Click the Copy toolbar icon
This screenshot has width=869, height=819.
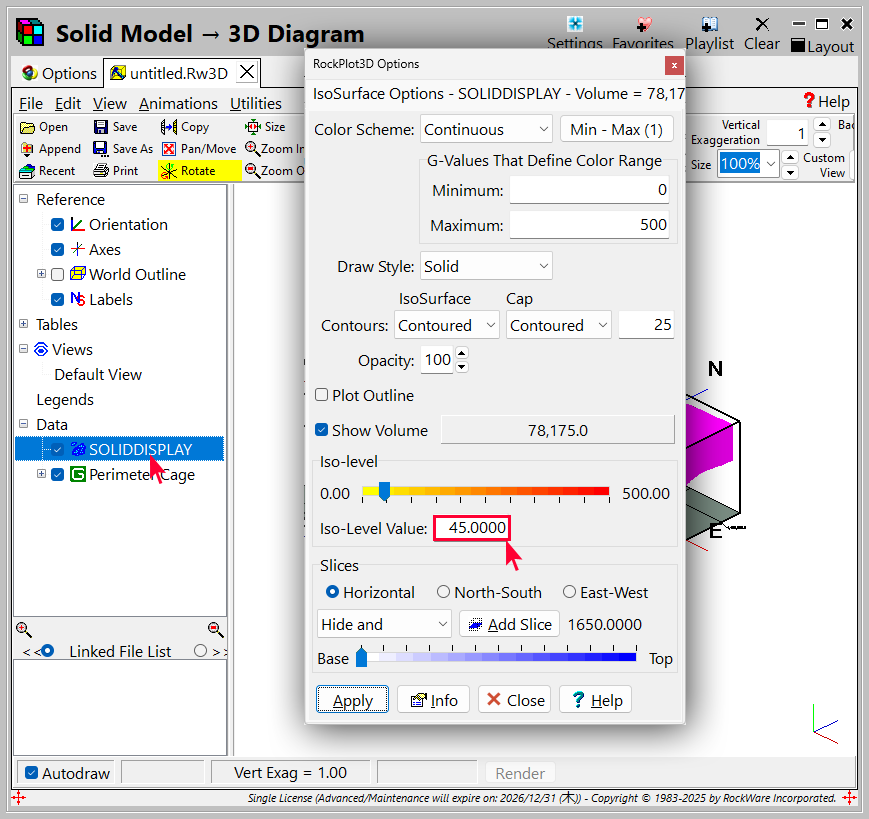[169, 127]
